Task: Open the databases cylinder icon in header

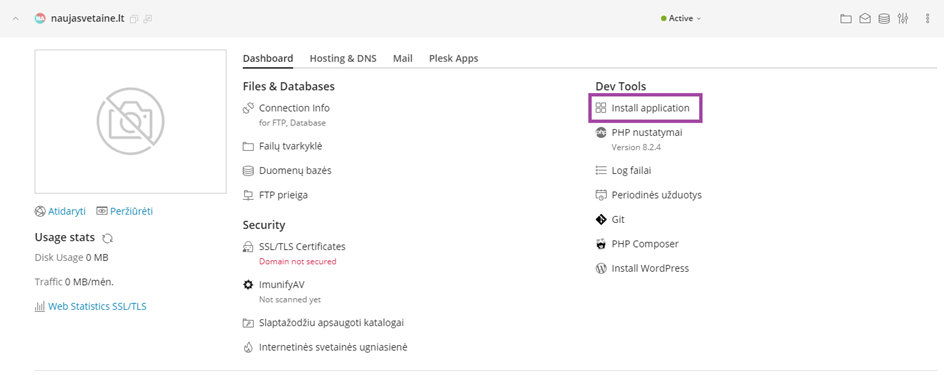Action: 883,19
